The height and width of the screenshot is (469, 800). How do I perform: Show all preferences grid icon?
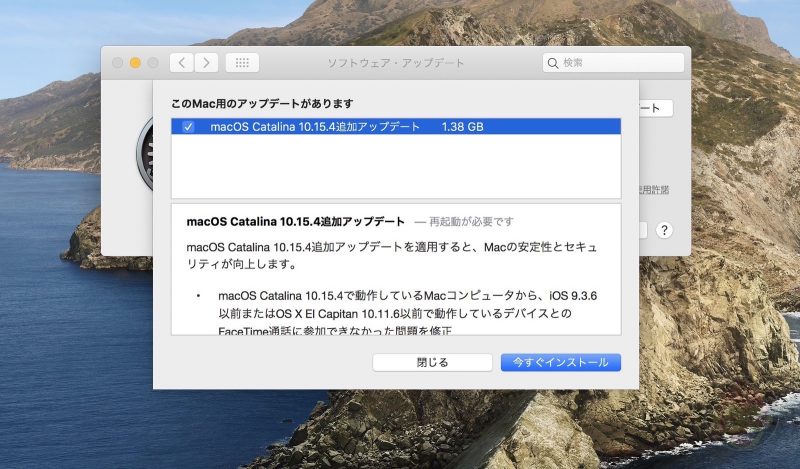coord(242,63)
